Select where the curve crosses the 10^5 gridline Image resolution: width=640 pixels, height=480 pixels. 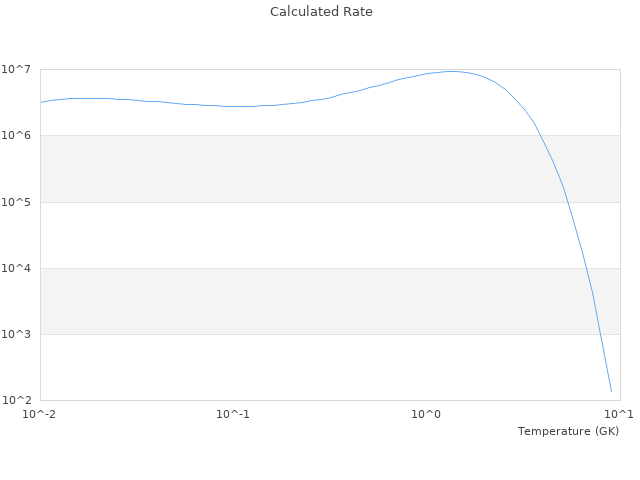(x=567, y=202)
